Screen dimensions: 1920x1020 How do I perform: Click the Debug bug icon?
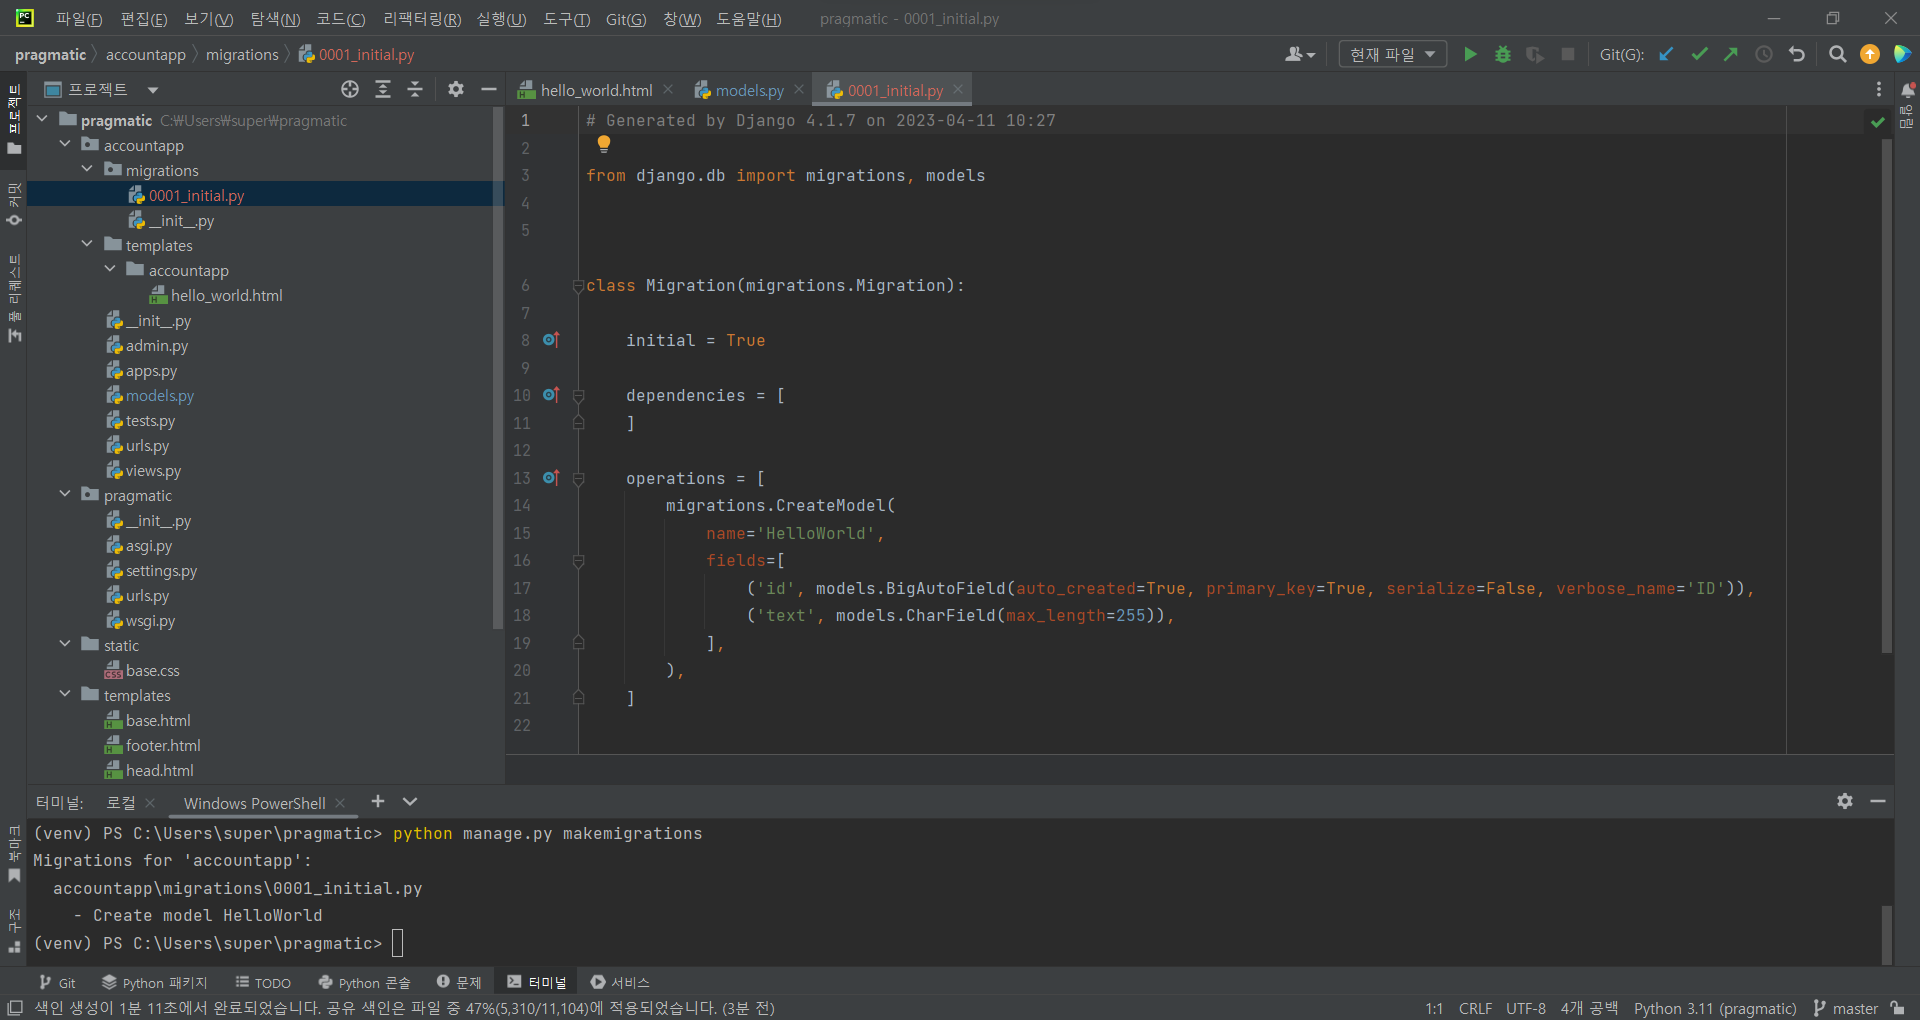pos(1502,55)
